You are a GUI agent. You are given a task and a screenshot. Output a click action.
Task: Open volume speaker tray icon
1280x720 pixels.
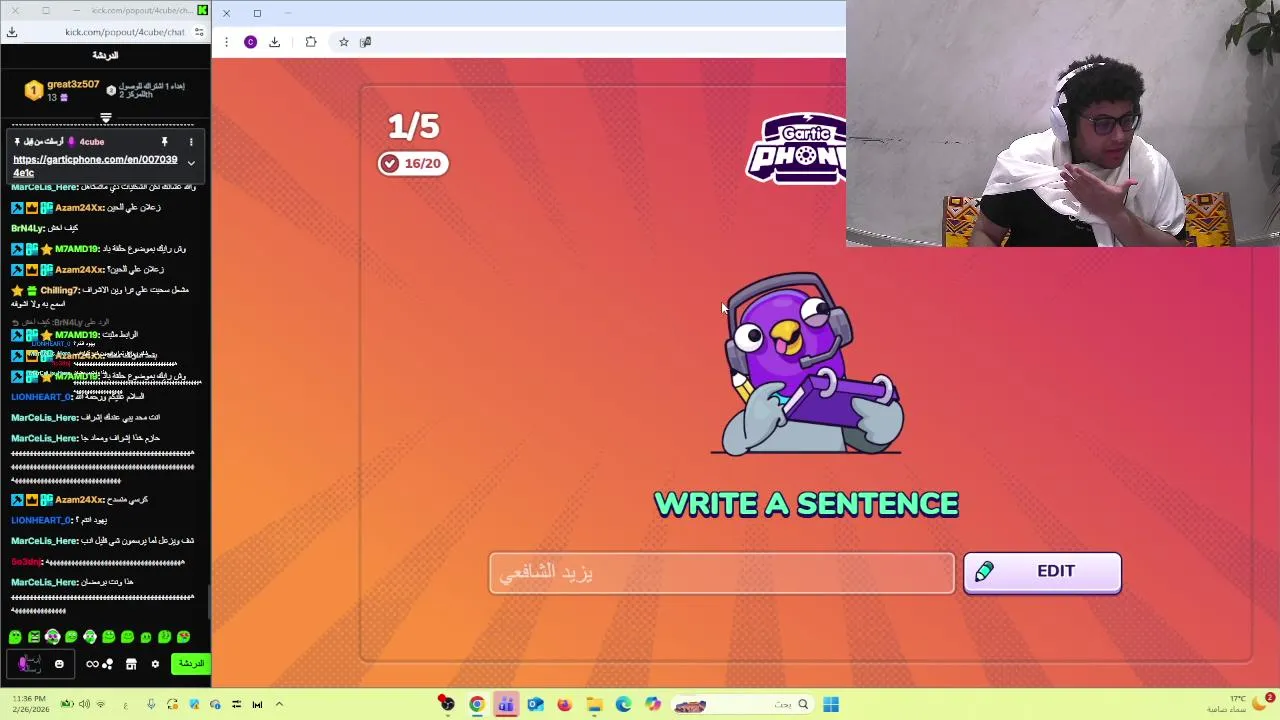pyautogui.click(x=84, y=705)
